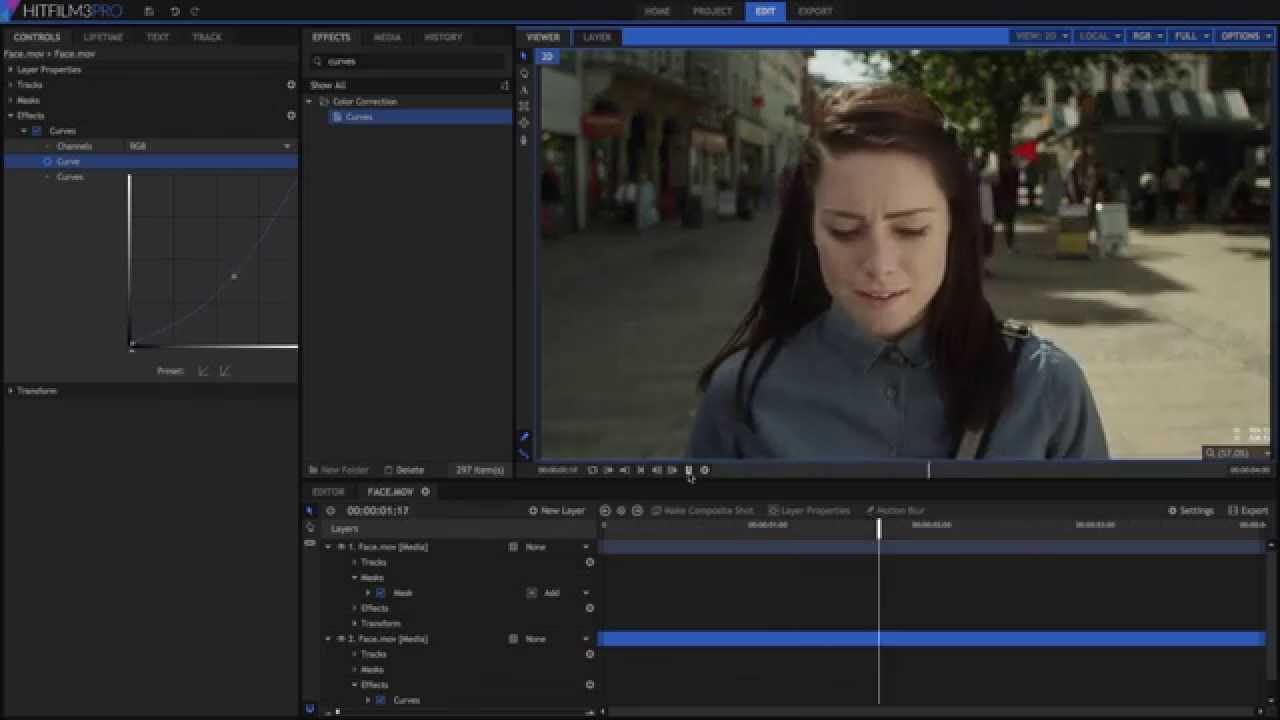Open the Options dropdown in viewer
The image size is (1280, 720).
(1245, 36)
